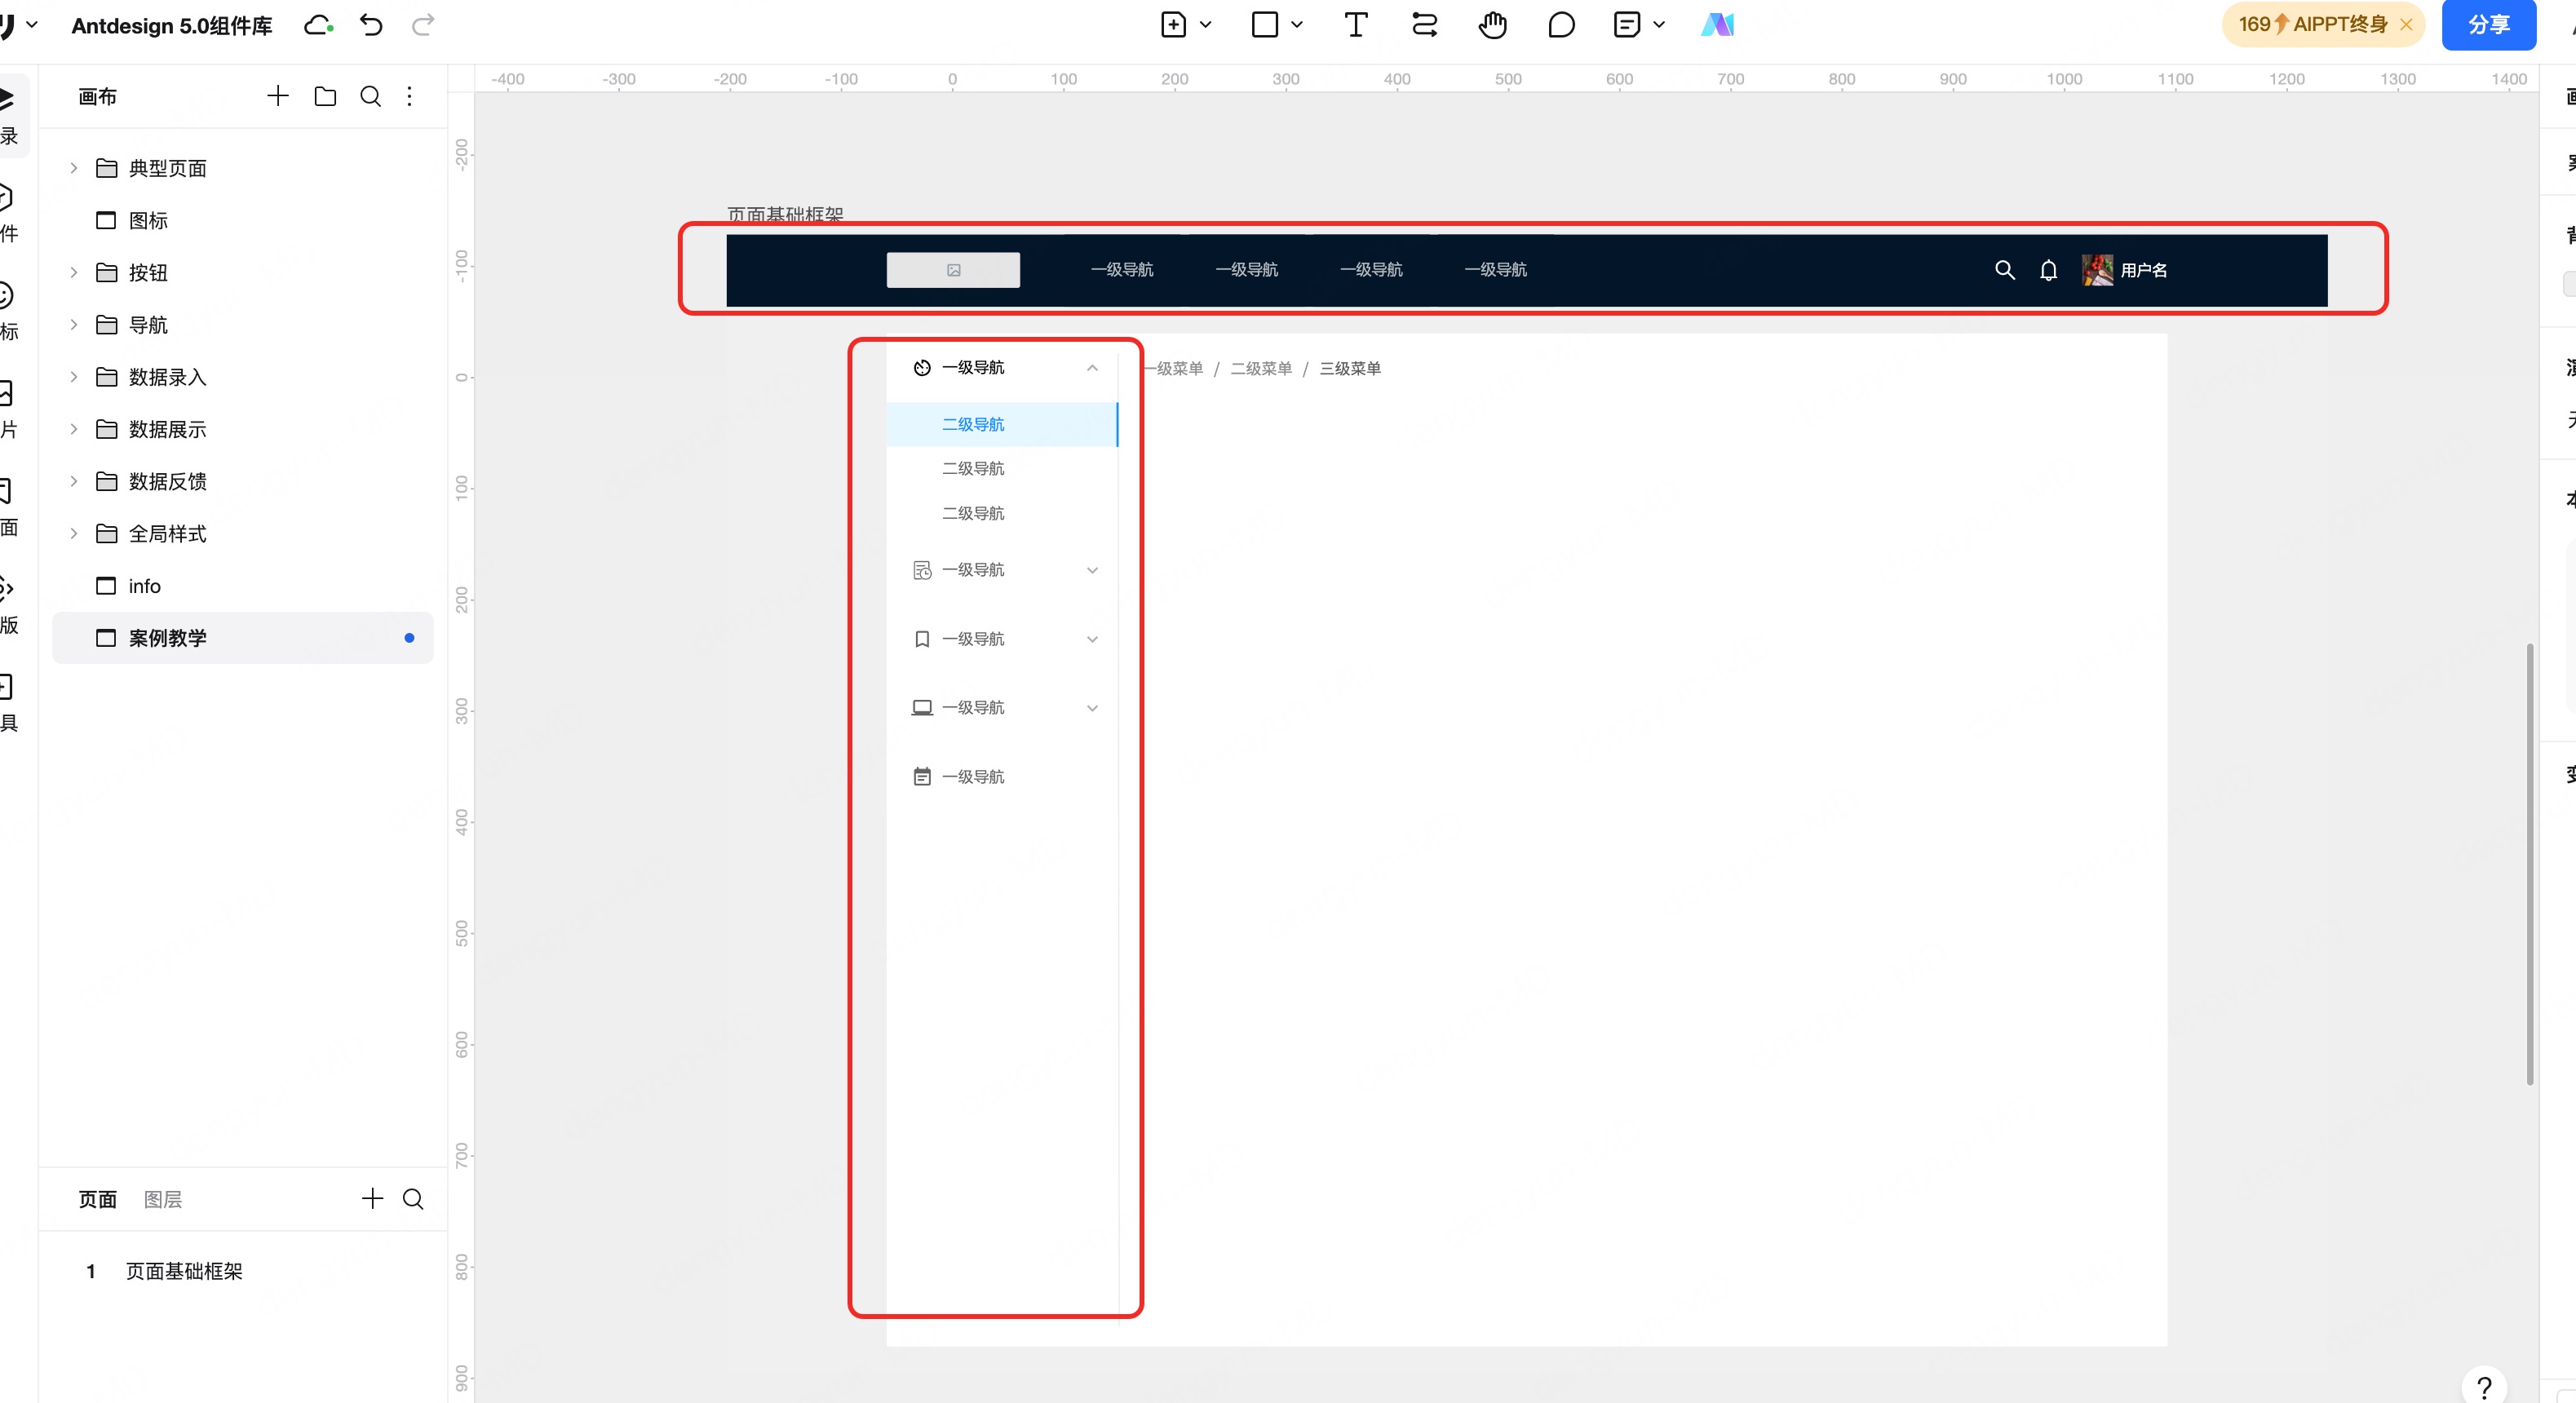This screenshot has height=1403, width=2576.
Task: Open the 图标 canvas
Action: coord(242,220)
